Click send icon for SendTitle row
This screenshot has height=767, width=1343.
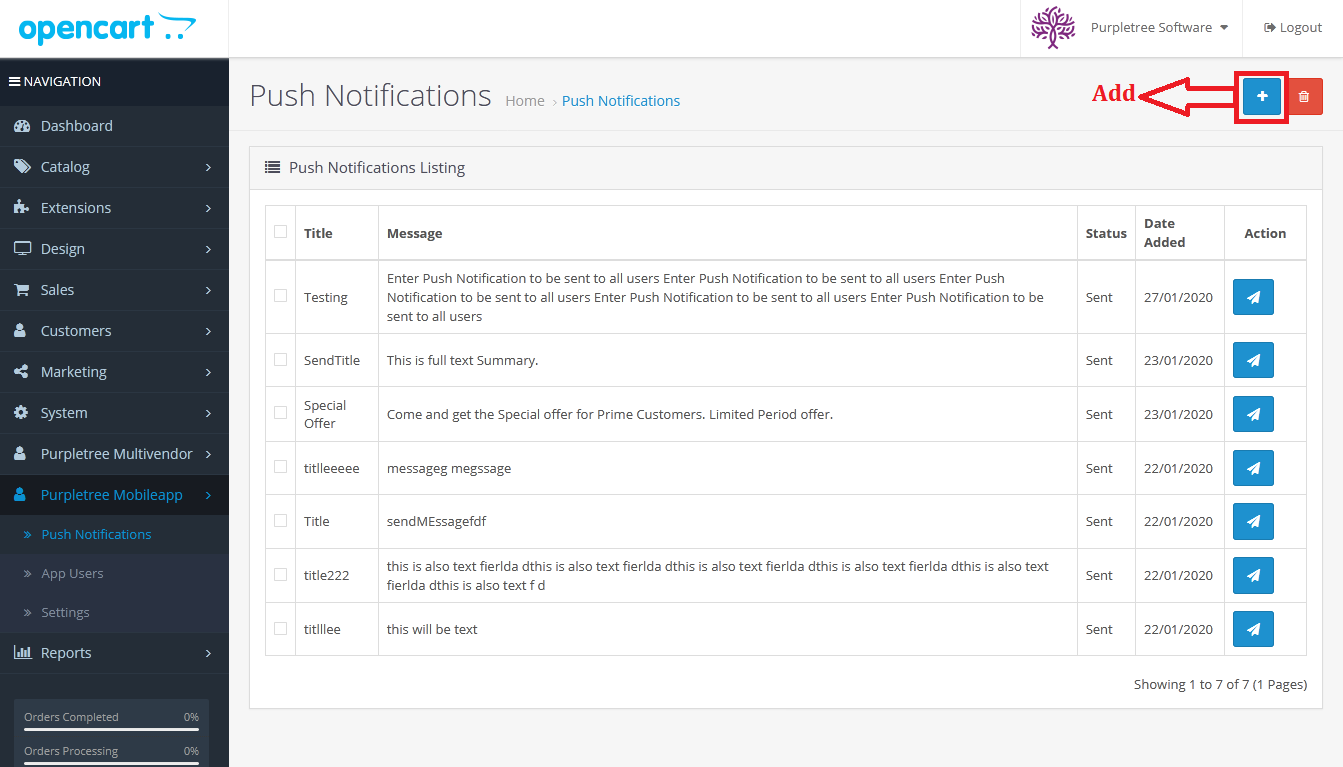1253,360
